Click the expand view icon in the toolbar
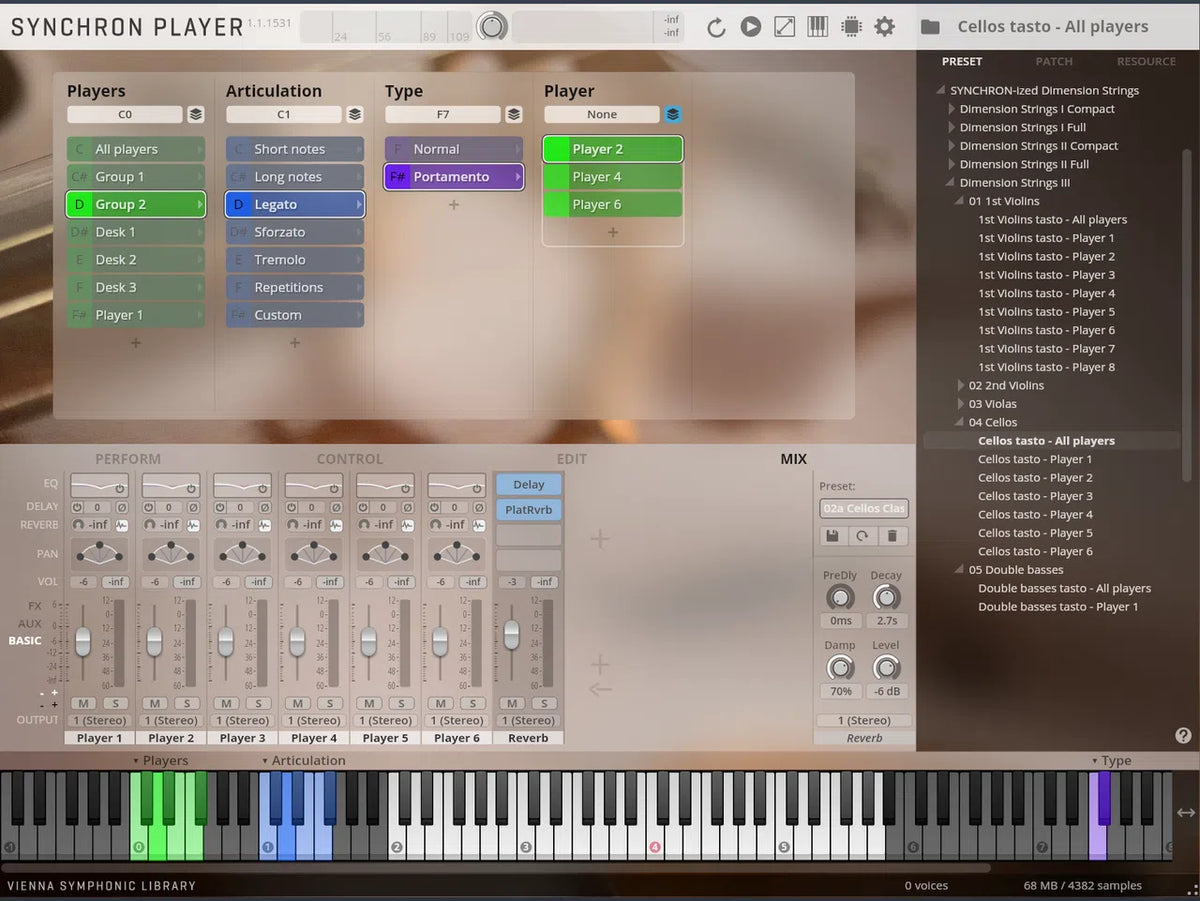Image resolution: width=1200 pixels, height=901 pixels. tap(784, 27)
